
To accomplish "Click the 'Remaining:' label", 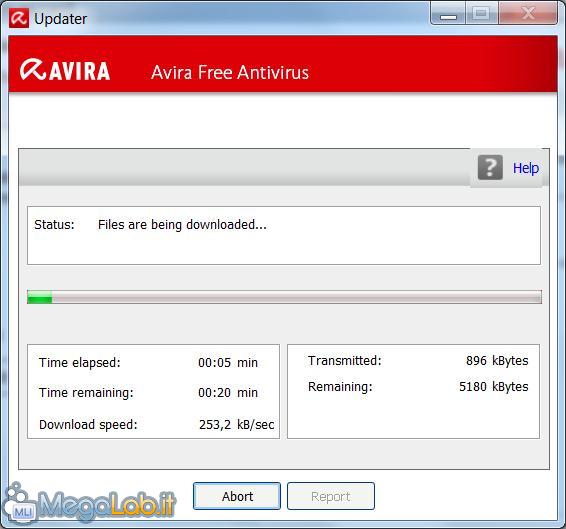I will coord(340,386).
